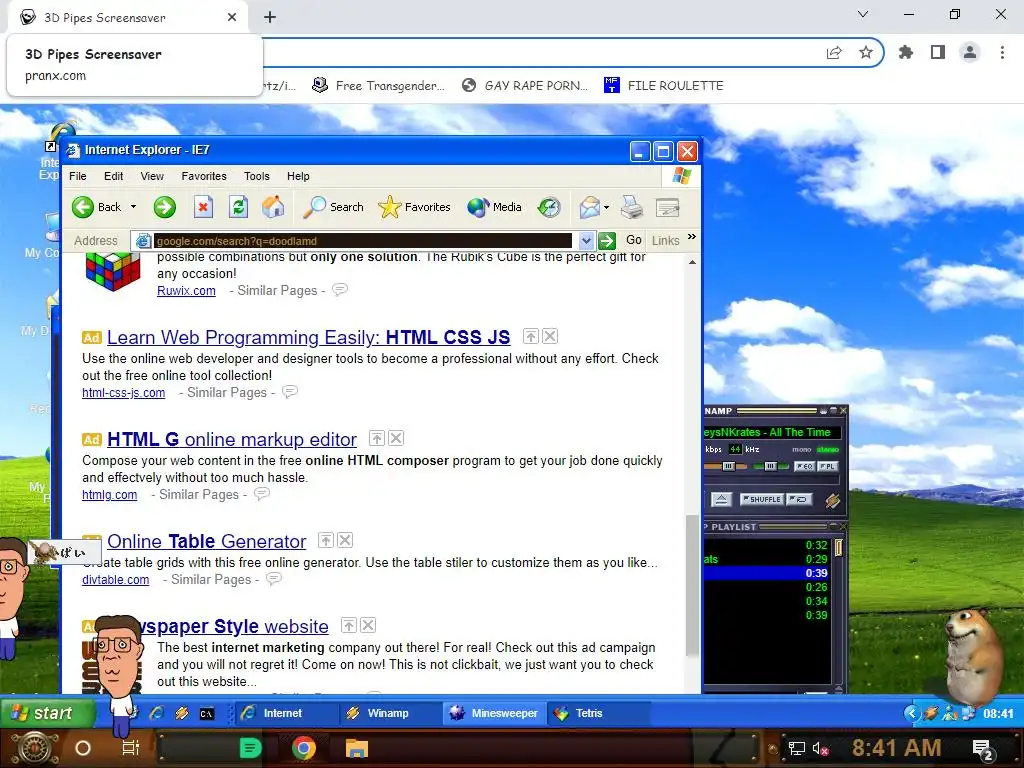Expand the Links toolbar chevron
This screenshot has height=768, width=1024.
click(x=692, y=236)
